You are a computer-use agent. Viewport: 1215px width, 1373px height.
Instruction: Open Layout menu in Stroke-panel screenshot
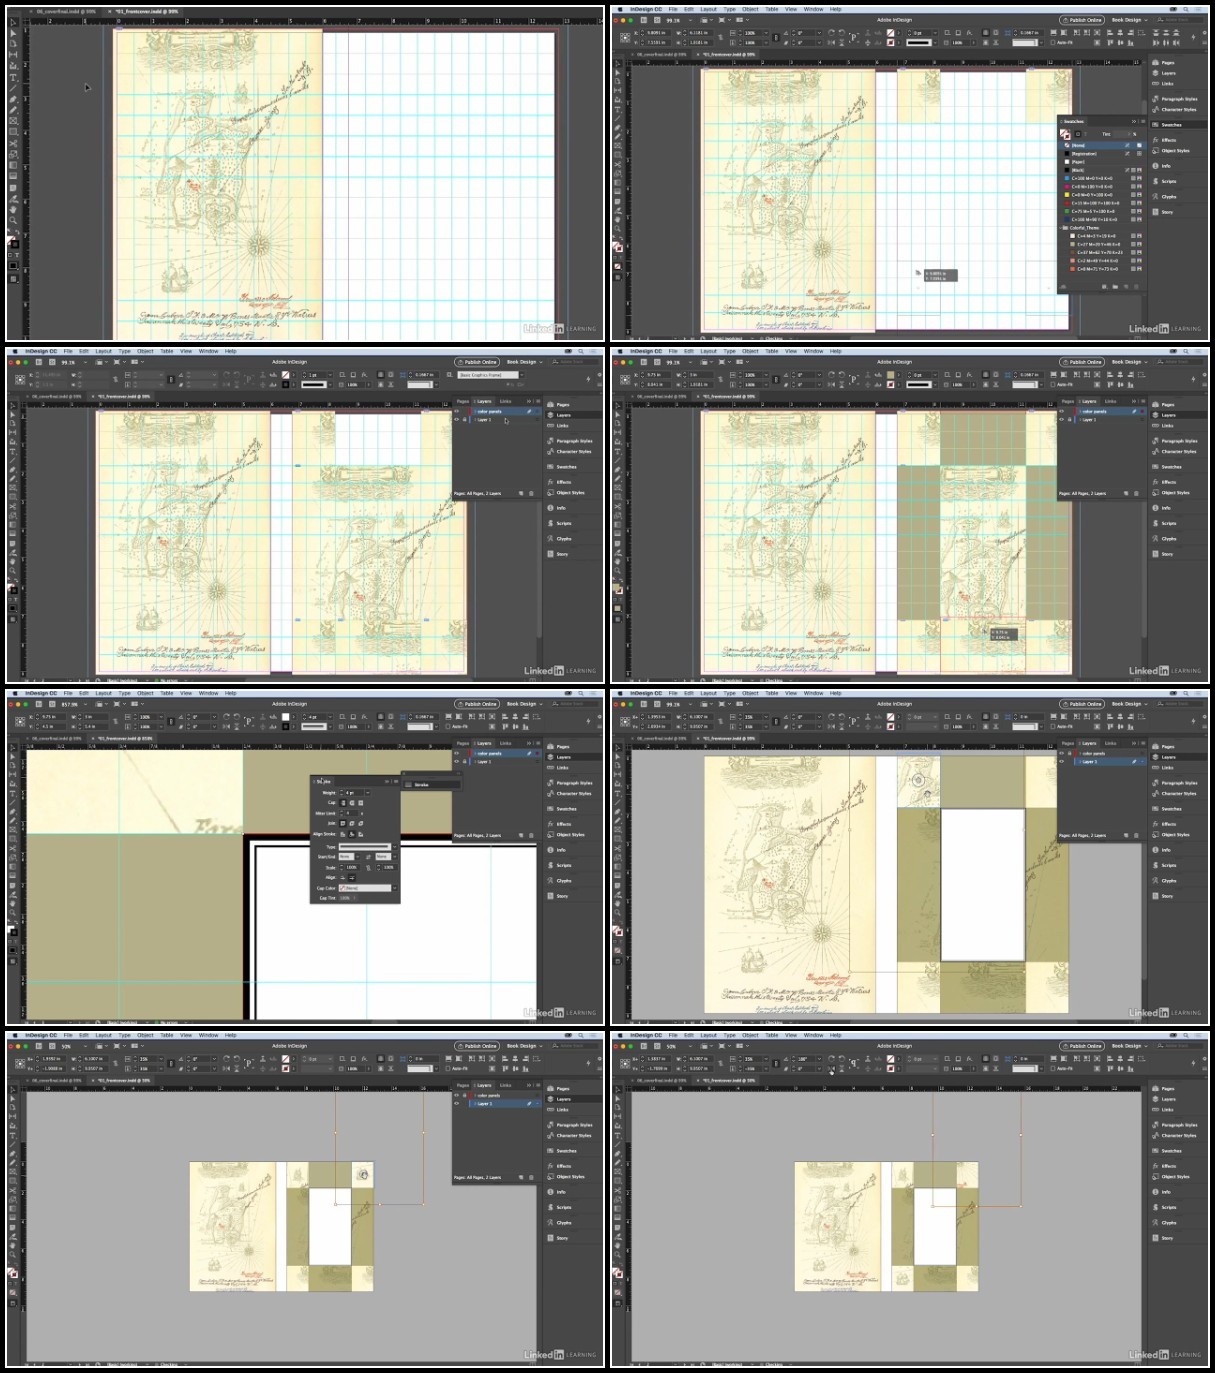pos(103,693)
